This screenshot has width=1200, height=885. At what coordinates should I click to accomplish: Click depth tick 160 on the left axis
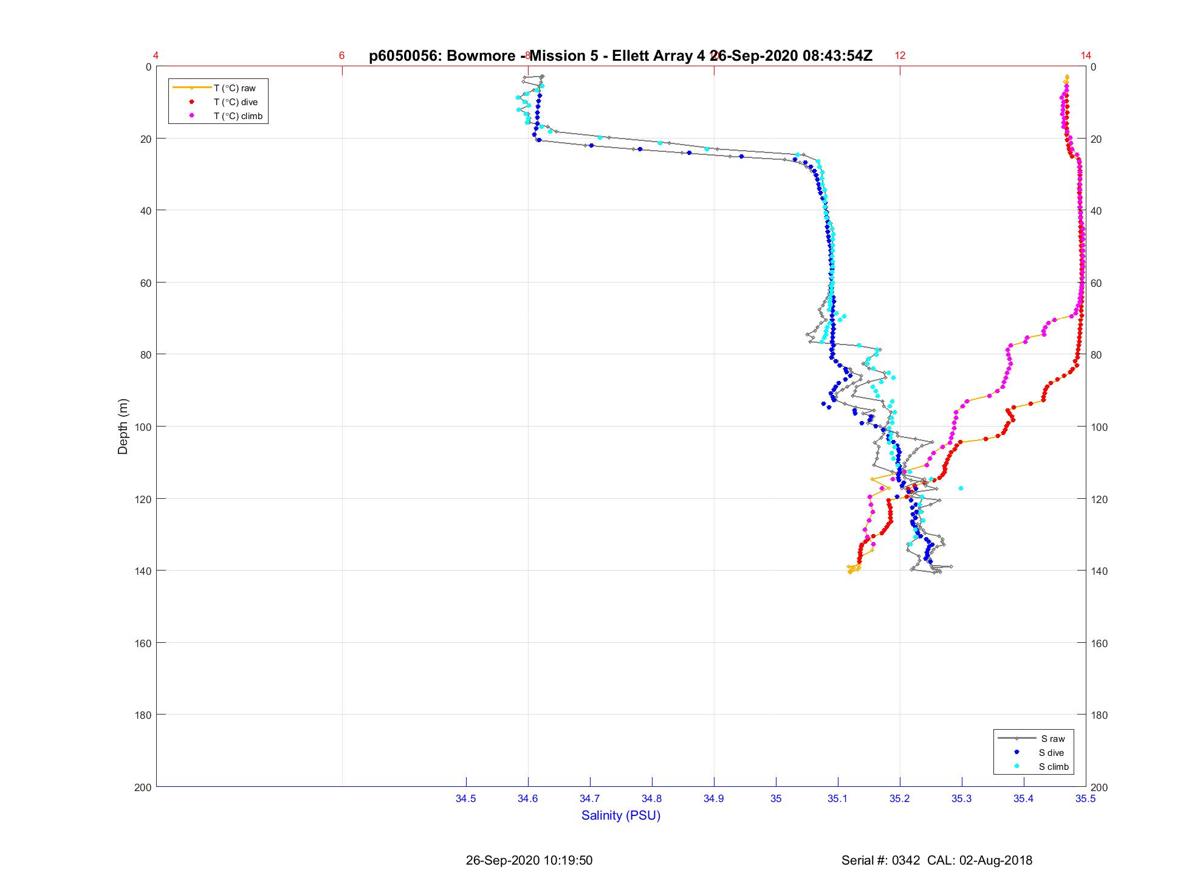143,643
